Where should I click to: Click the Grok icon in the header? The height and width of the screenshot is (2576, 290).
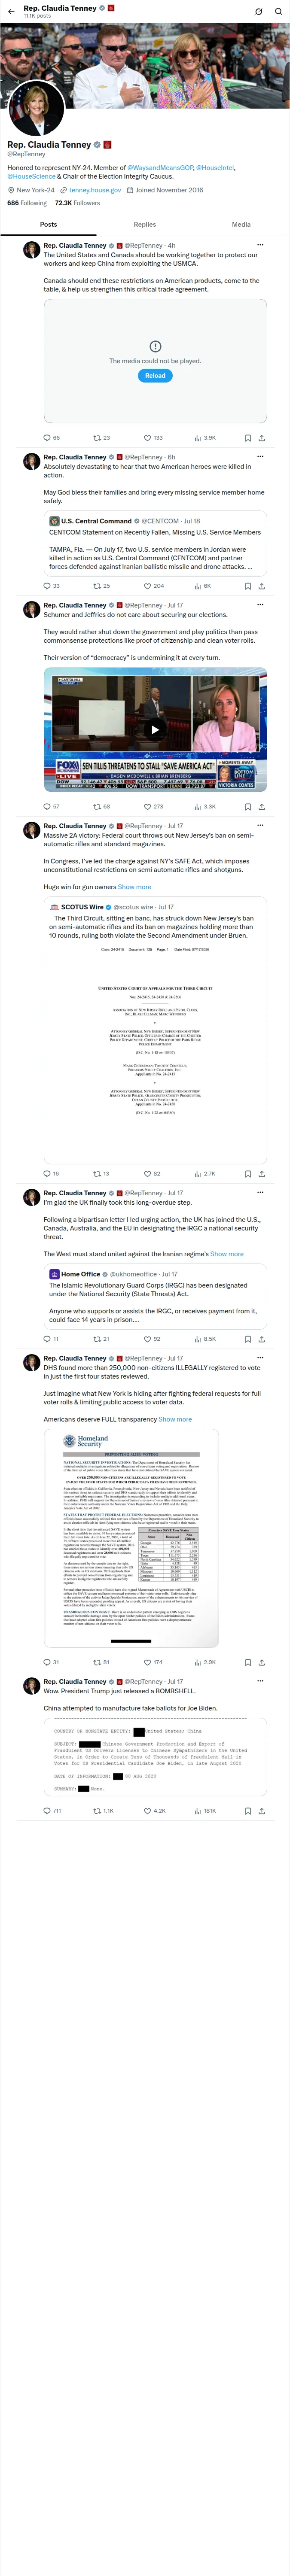pyautogui.click(x=258, y=11)
